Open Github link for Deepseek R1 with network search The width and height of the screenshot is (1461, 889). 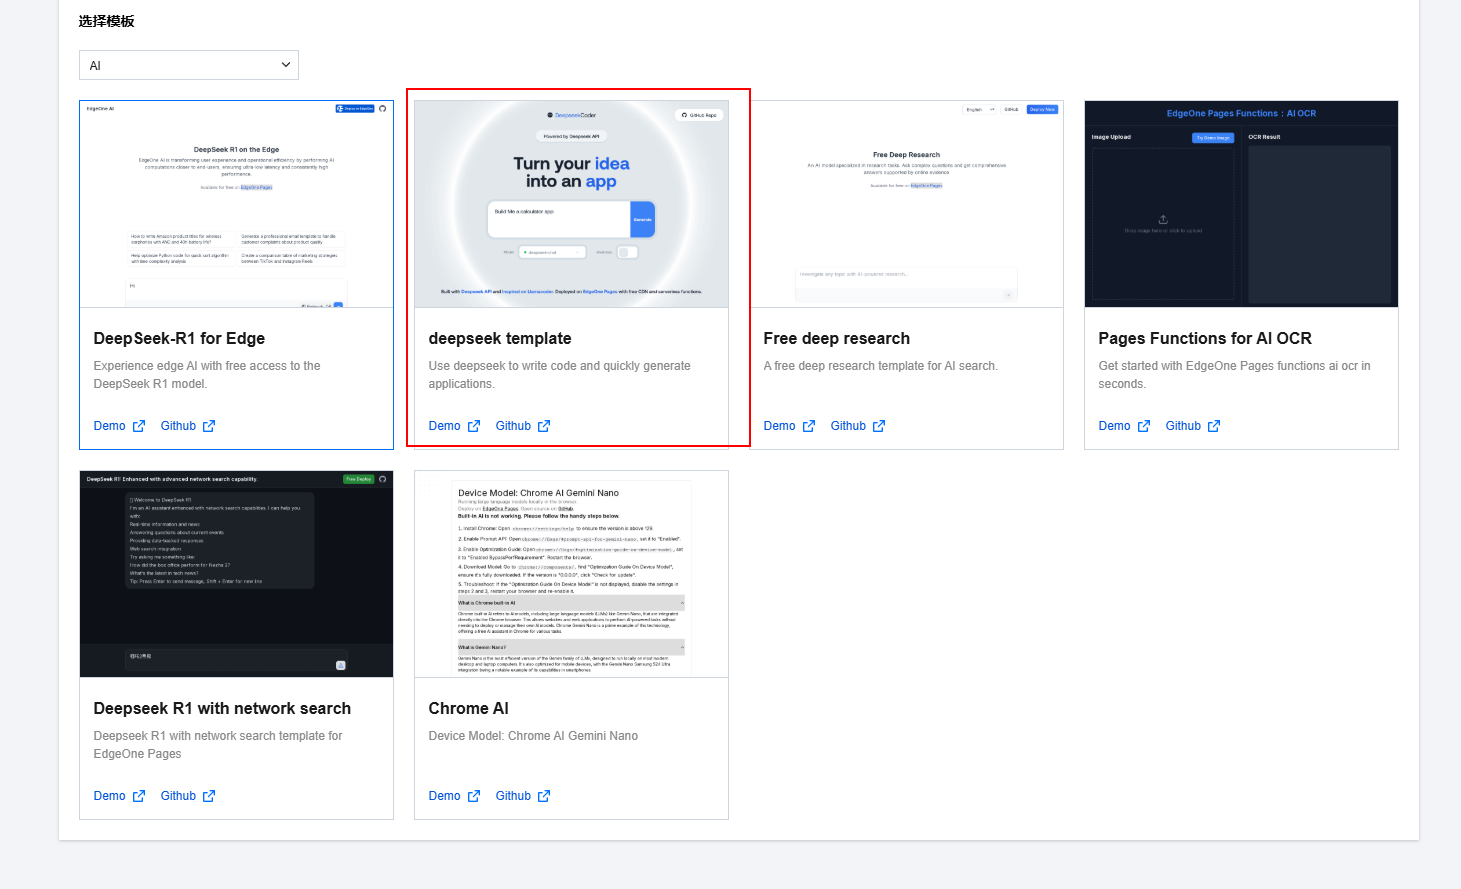(178, 796)
